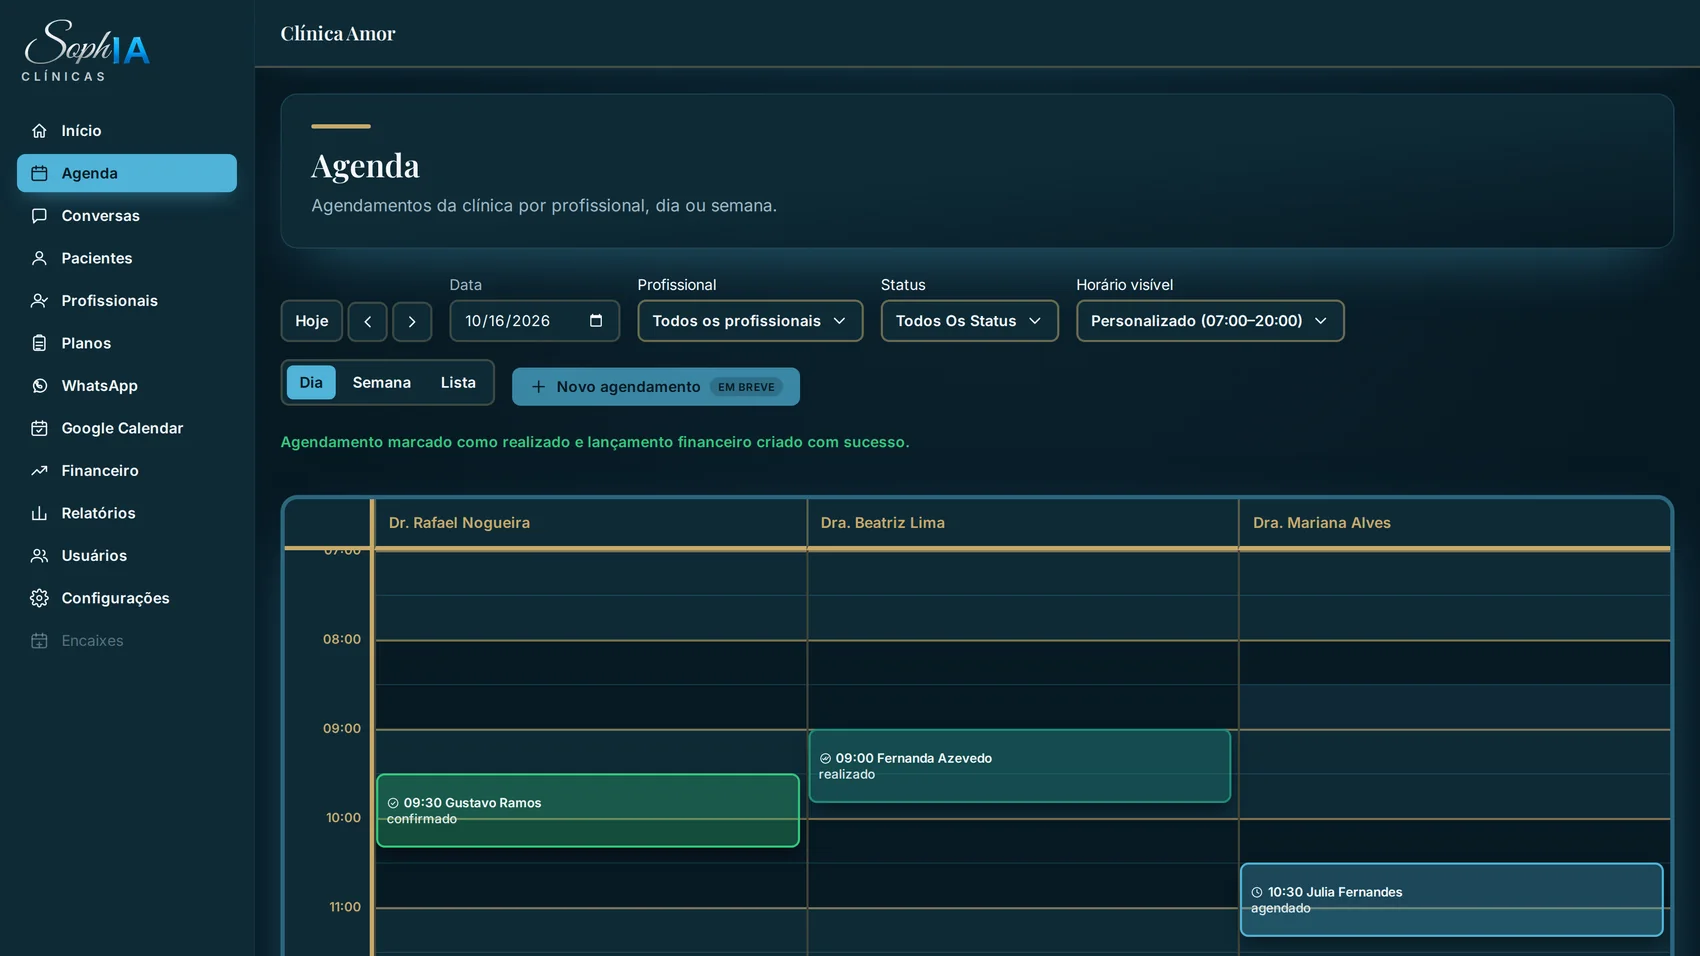Click the Relatórios bar chart icon
Screen dimensions: 1700x956
tap(39, 513)
